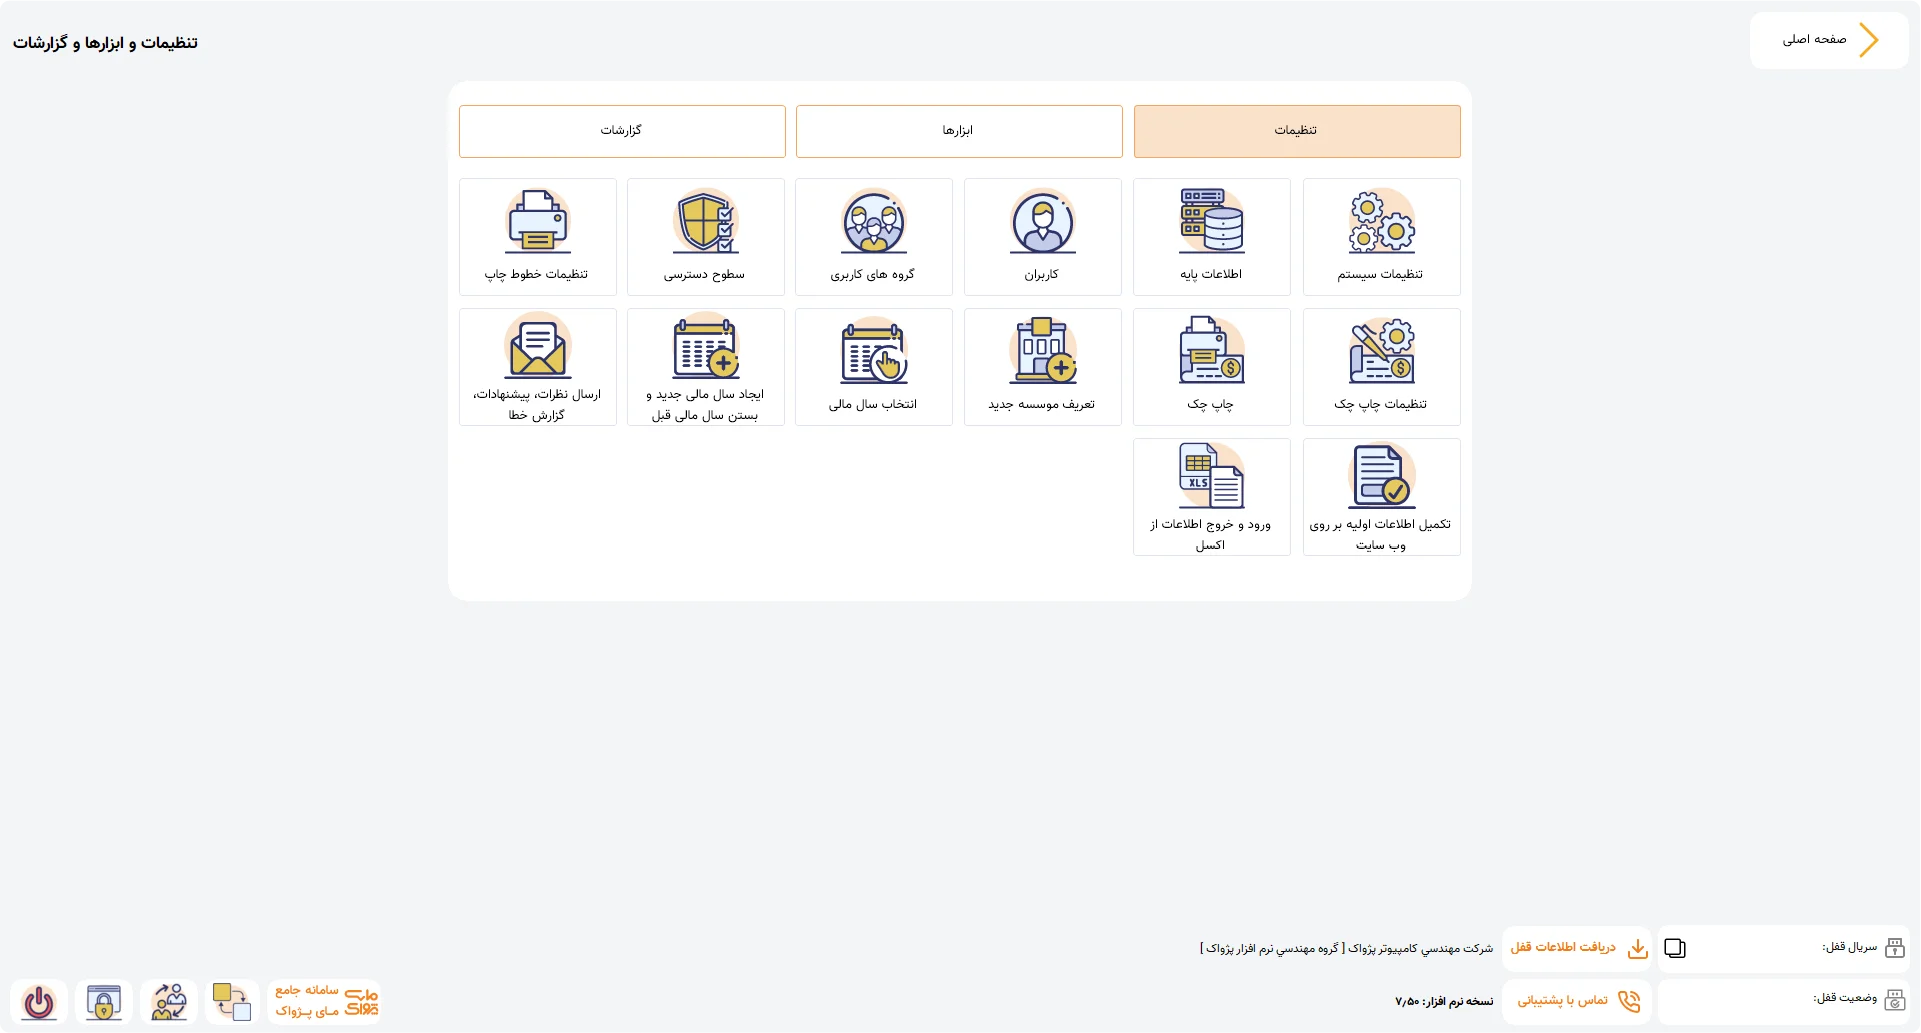
Task: Click the My Pezhvak (مای پژواک) logo button
Action: (325, 1002)
